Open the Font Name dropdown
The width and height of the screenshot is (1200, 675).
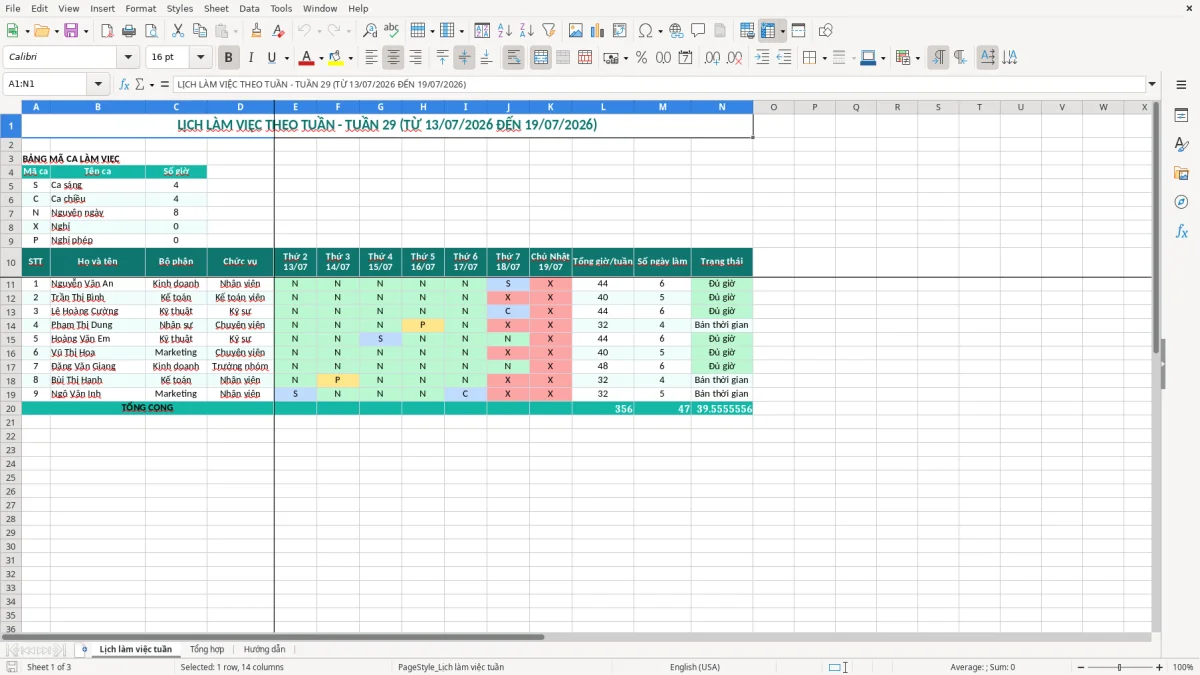tap(128, 58)
